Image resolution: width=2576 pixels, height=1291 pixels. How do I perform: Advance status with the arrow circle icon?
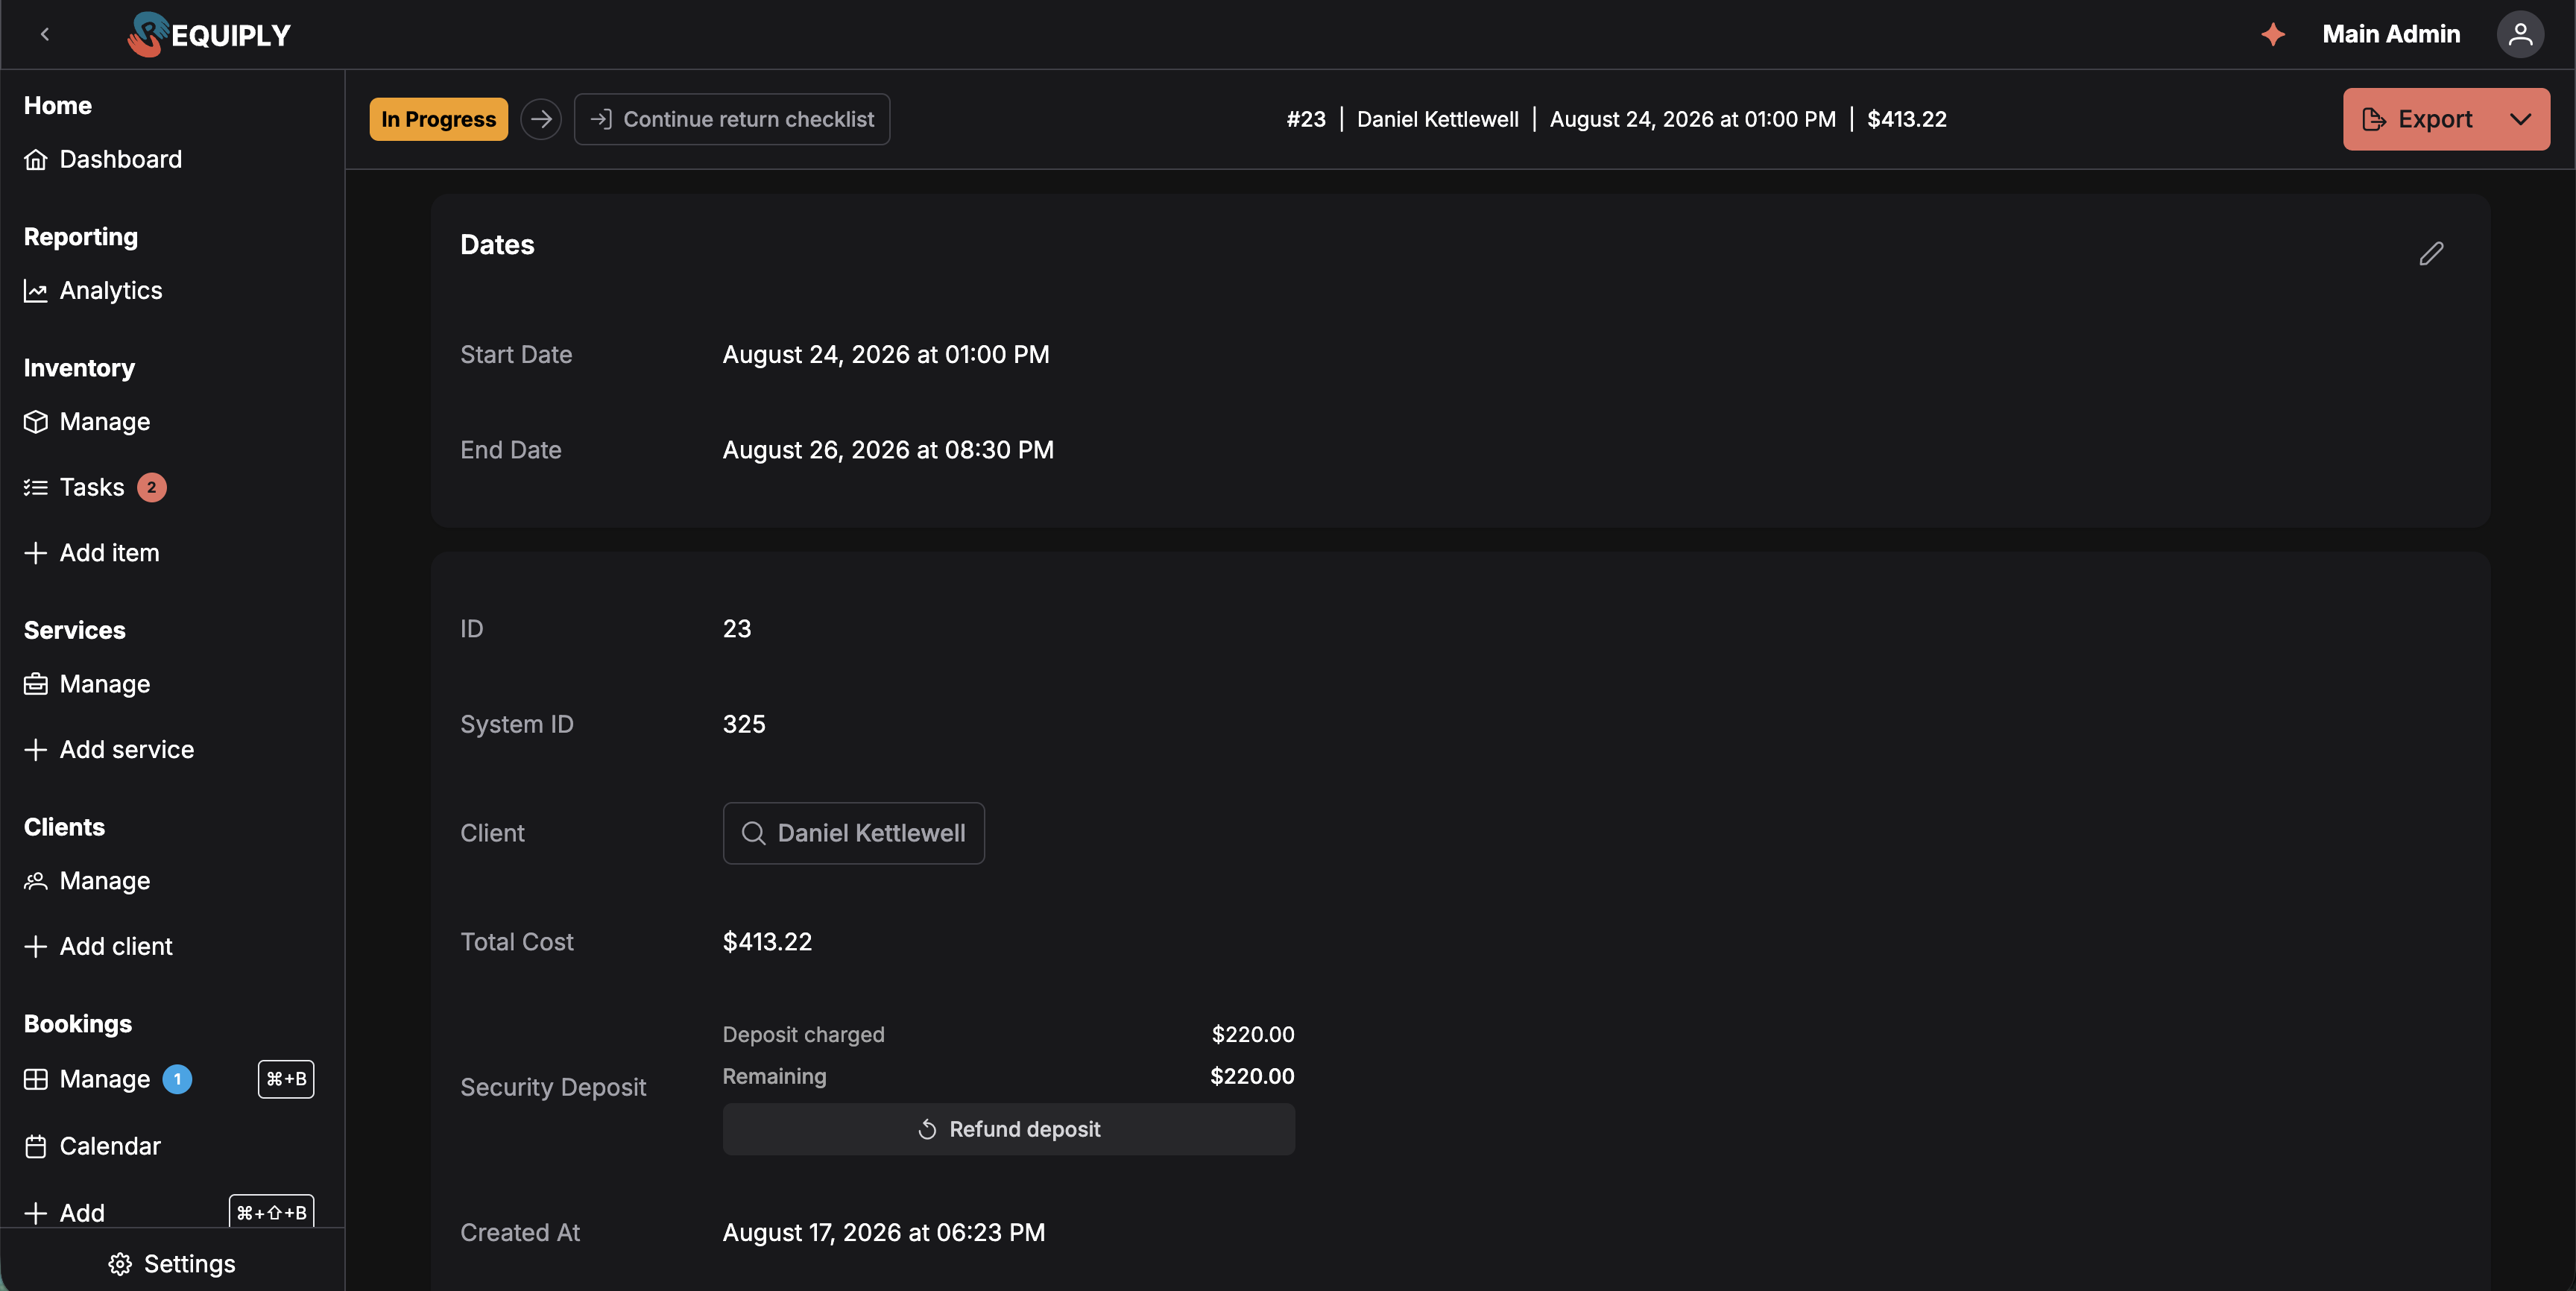541,119
